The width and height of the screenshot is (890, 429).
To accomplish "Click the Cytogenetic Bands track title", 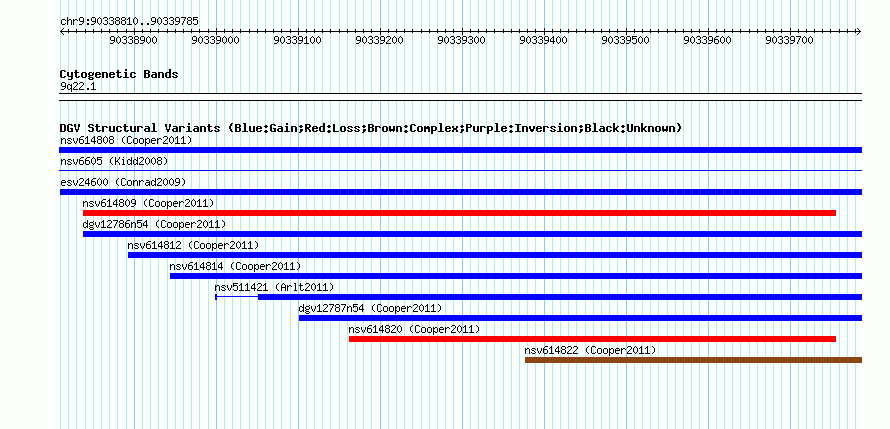I will [x=119, y=74].
